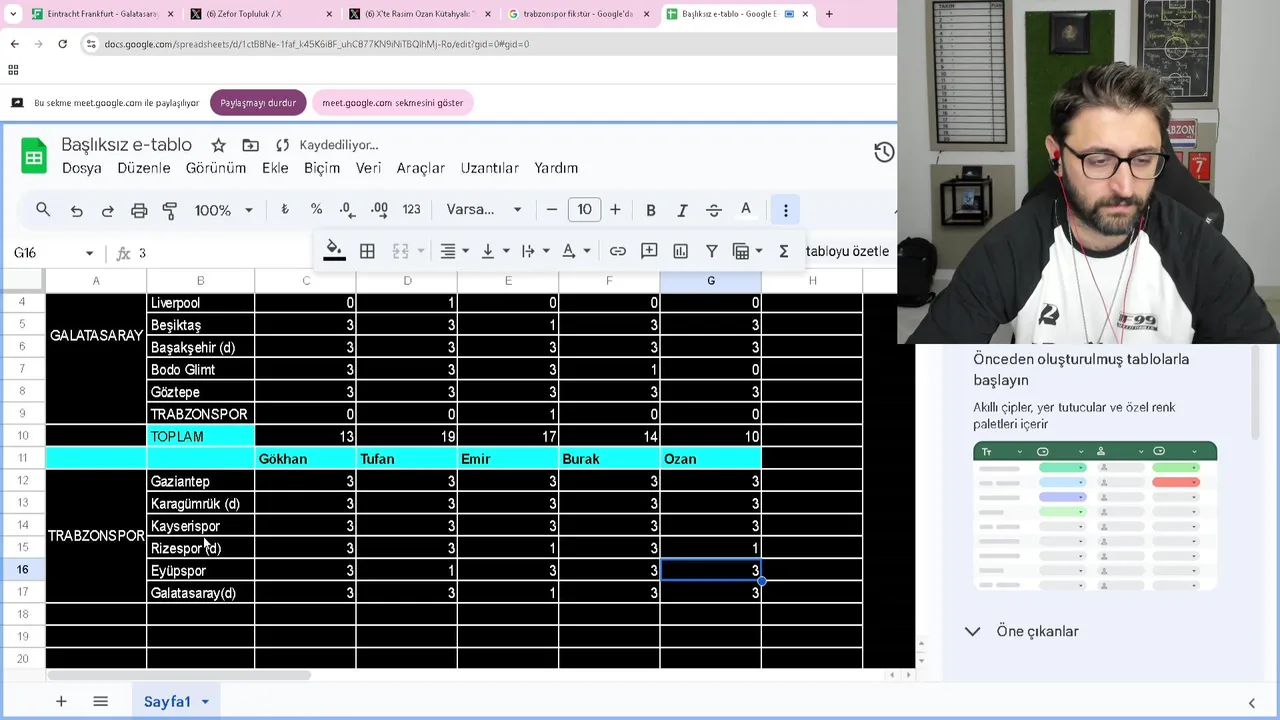Toggle italic formatting
Viewport: 1280px width, 720px height.
[x=682, y=210]
